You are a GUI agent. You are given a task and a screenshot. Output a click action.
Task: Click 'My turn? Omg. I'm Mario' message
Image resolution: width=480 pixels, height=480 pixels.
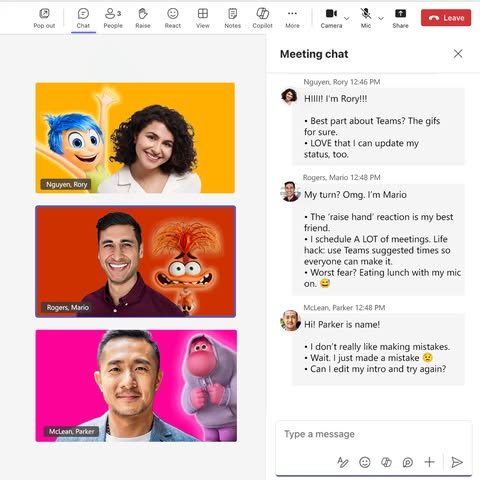tap(355, 195)
